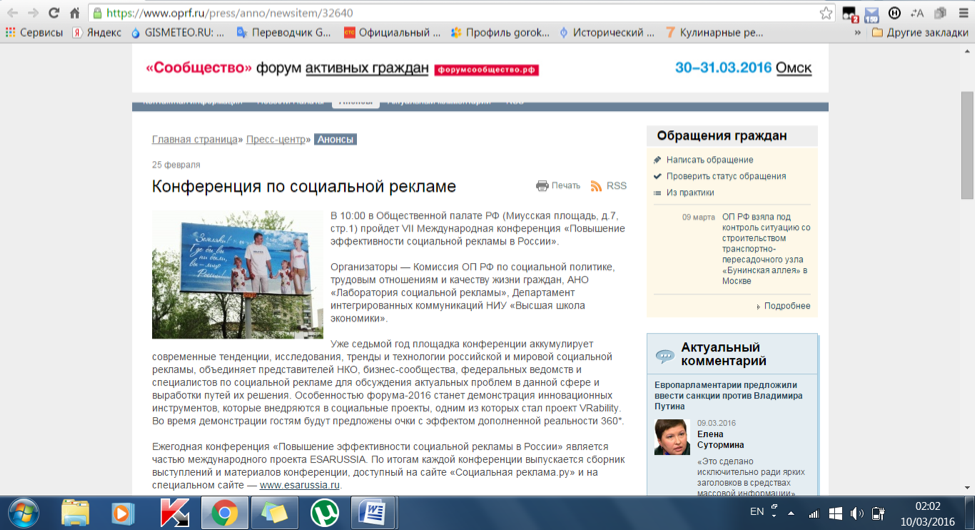The height and width of the screenshot is (530, 975).
Task: Click the page vertical scrollbar thumb
Action: (x=967, y=146)
